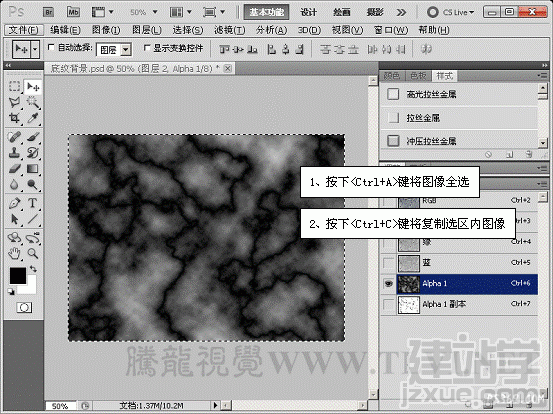Show the Alpha 1 副本 channel
The image size is (553, 414).
click(x=388, y=304)
